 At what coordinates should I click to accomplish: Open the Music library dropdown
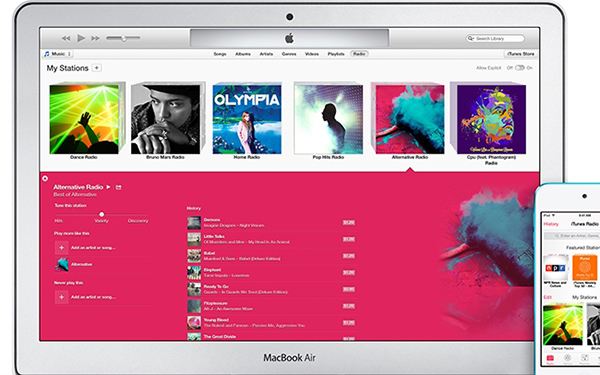point(58,54)
